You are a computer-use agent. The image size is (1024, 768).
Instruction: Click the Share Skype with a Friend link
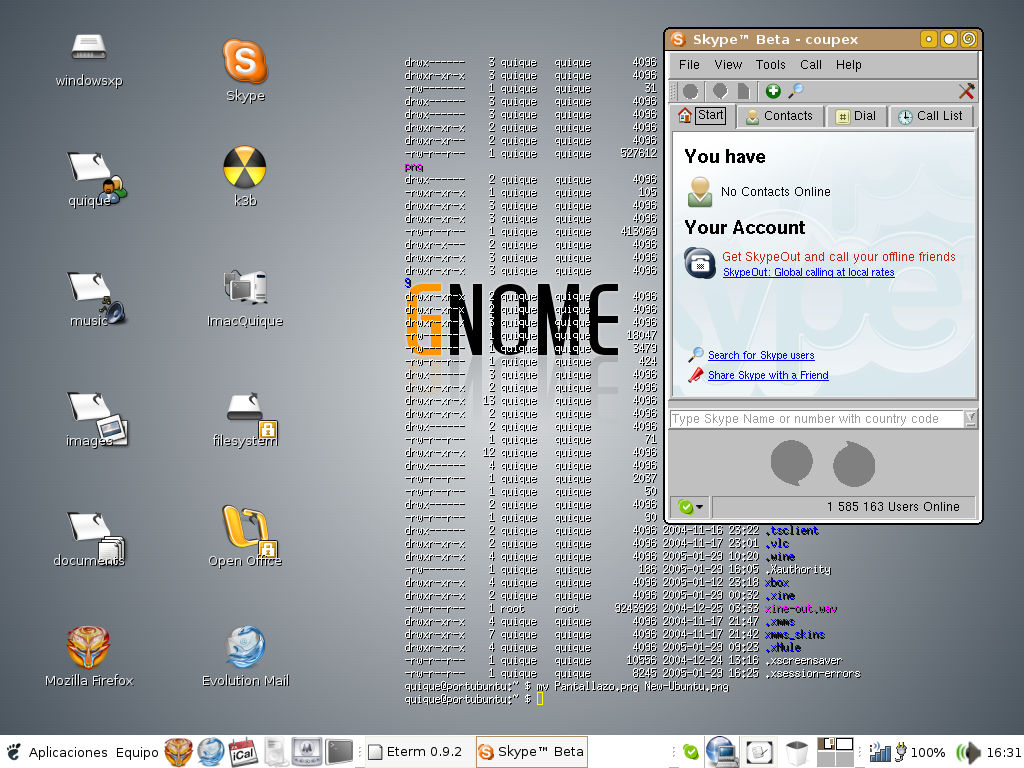point(767,375)
